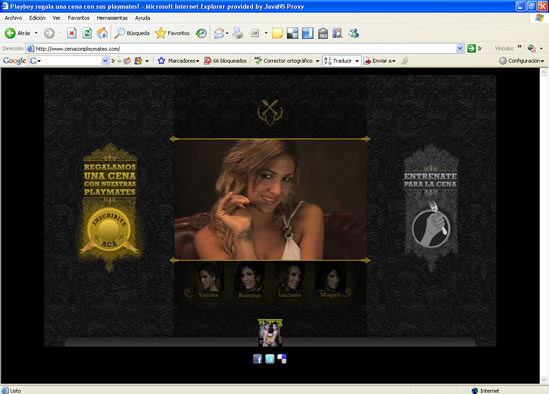Expand the Vínculos links toolbar chevron
The height and width of the screenshot is (394, 549).
[x=520, y=47]
